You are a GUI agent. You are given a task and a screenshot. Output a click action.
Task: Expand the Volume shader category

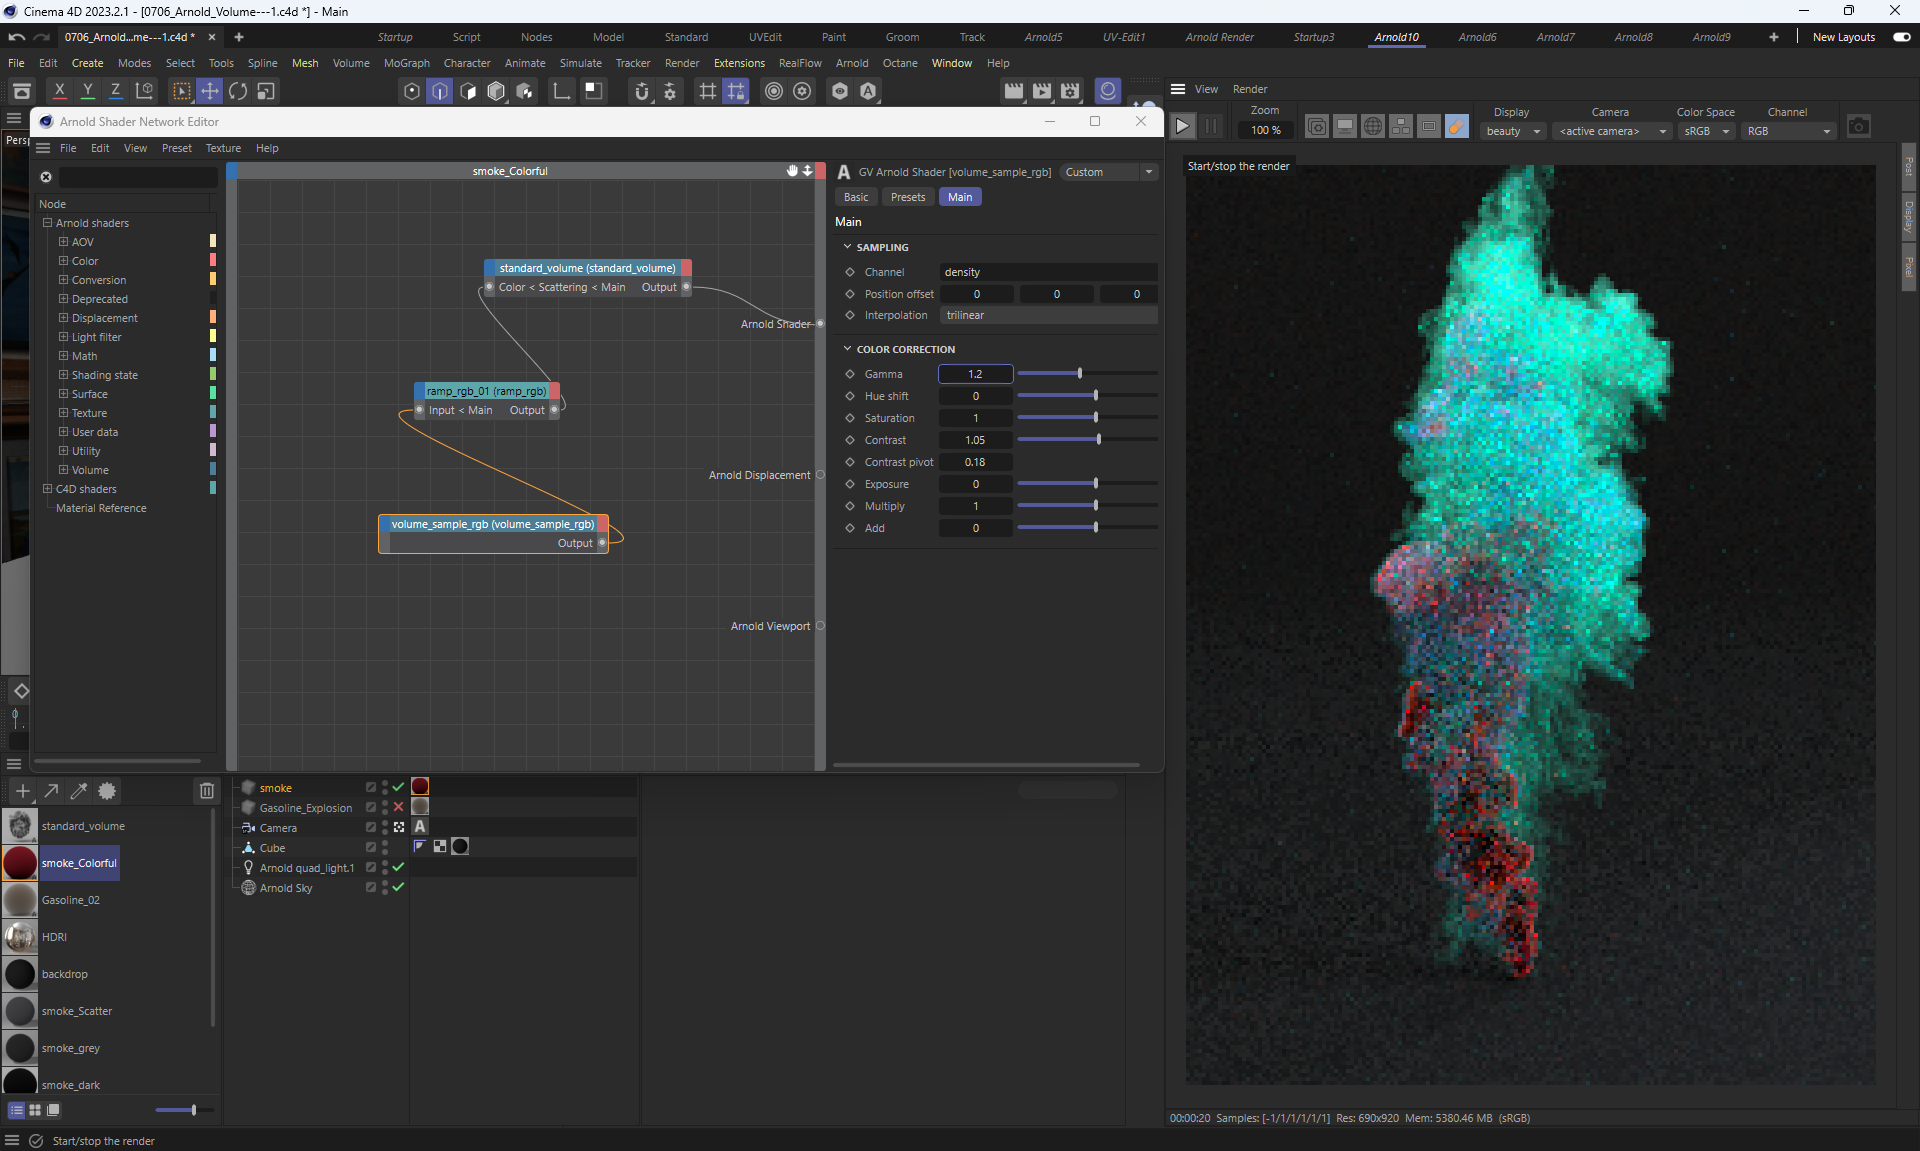pyautogui.click(x=63, y=470)
